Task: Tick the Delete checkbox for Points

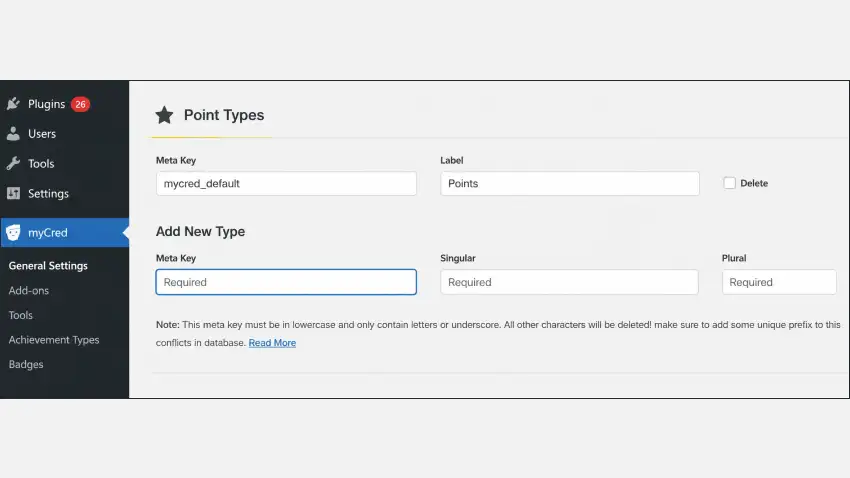Action: [730, 183]
